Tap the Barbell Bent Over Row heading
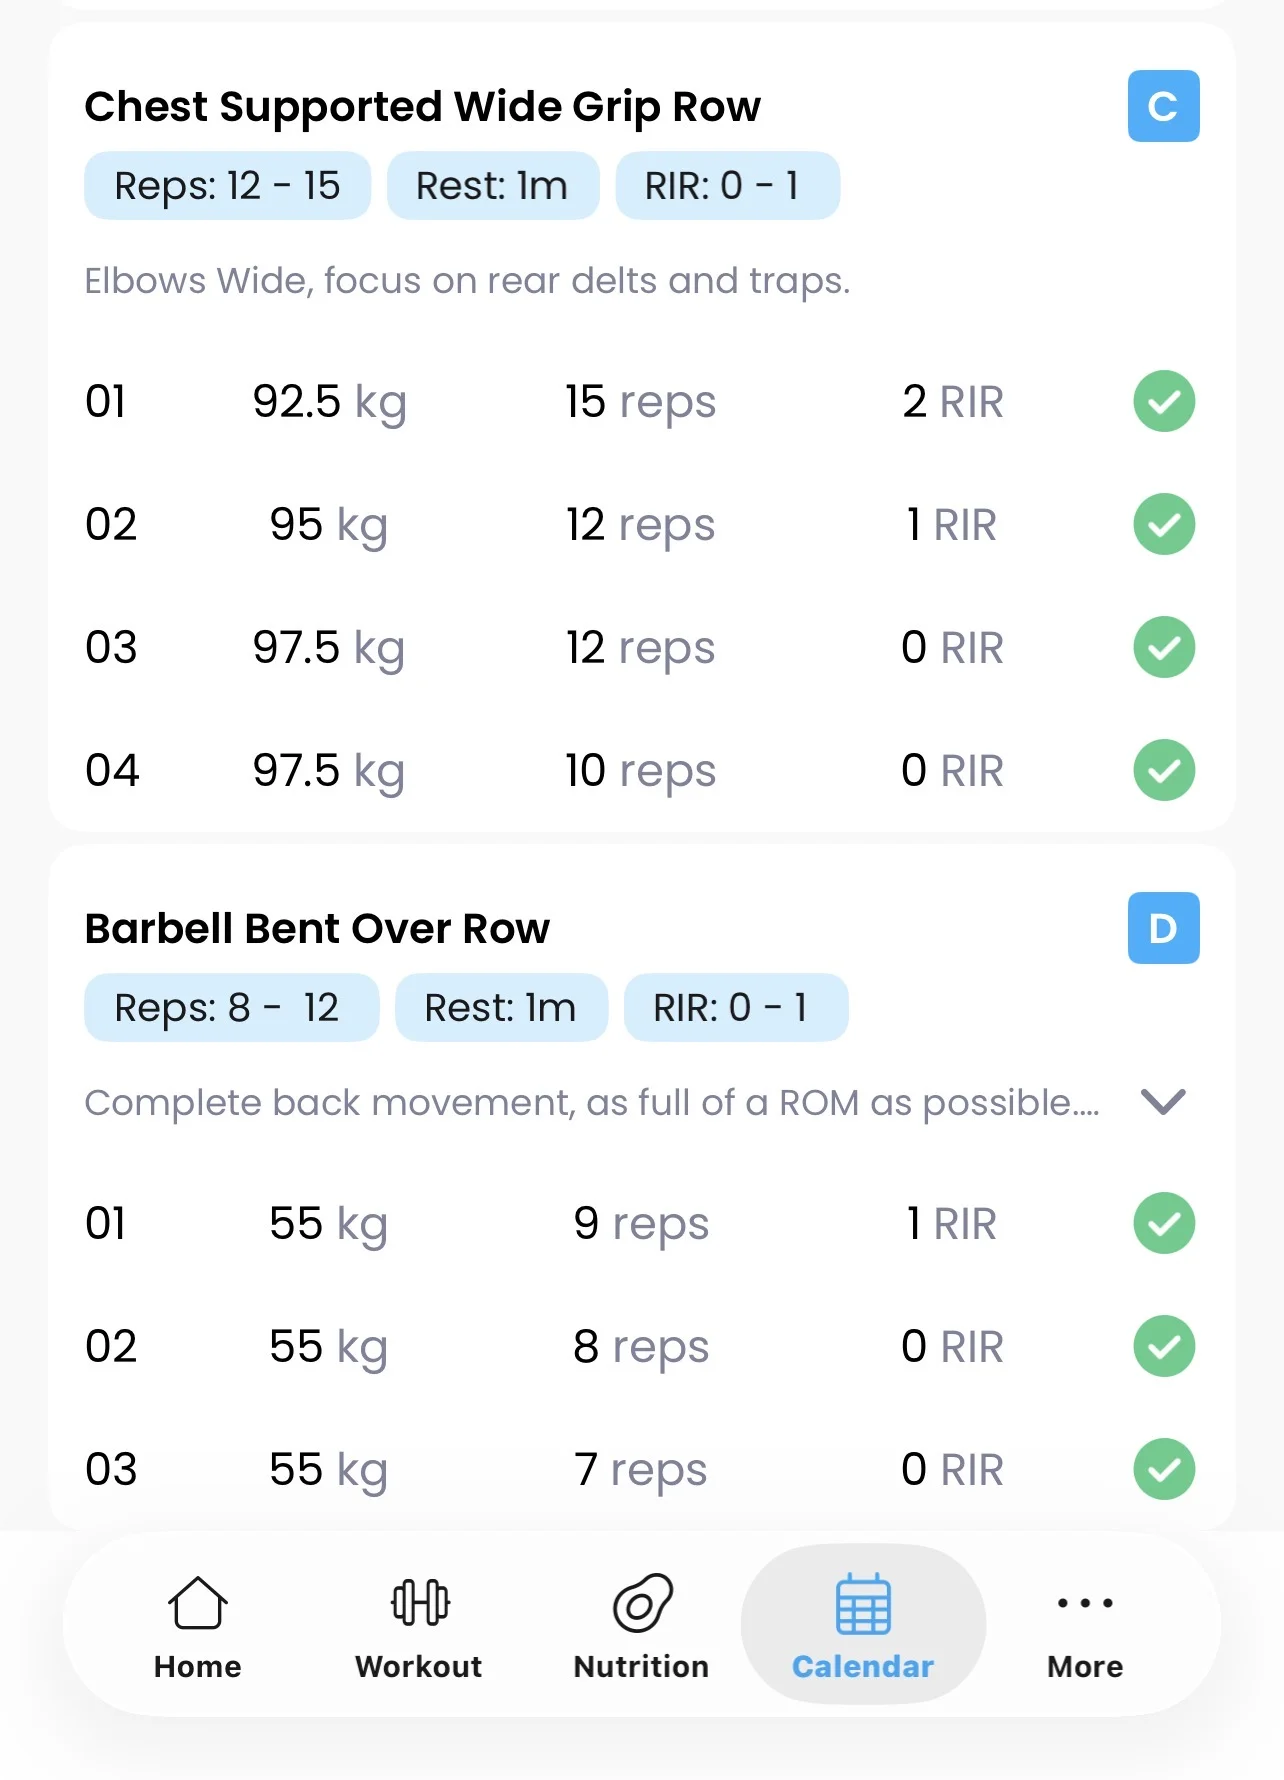1284x1780 pixels. click(x=317, y=929)
